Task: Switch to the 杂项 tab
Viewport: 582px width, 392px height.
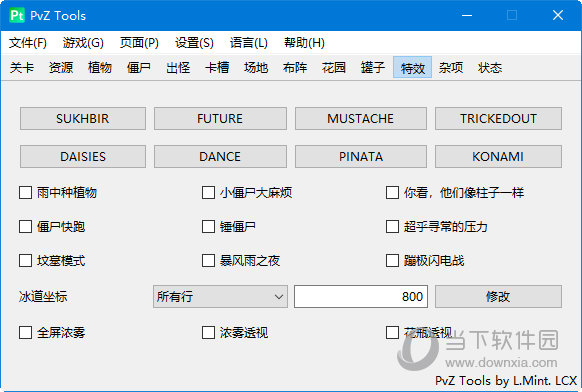Action: pyautogui.click(x=451, y=68)
